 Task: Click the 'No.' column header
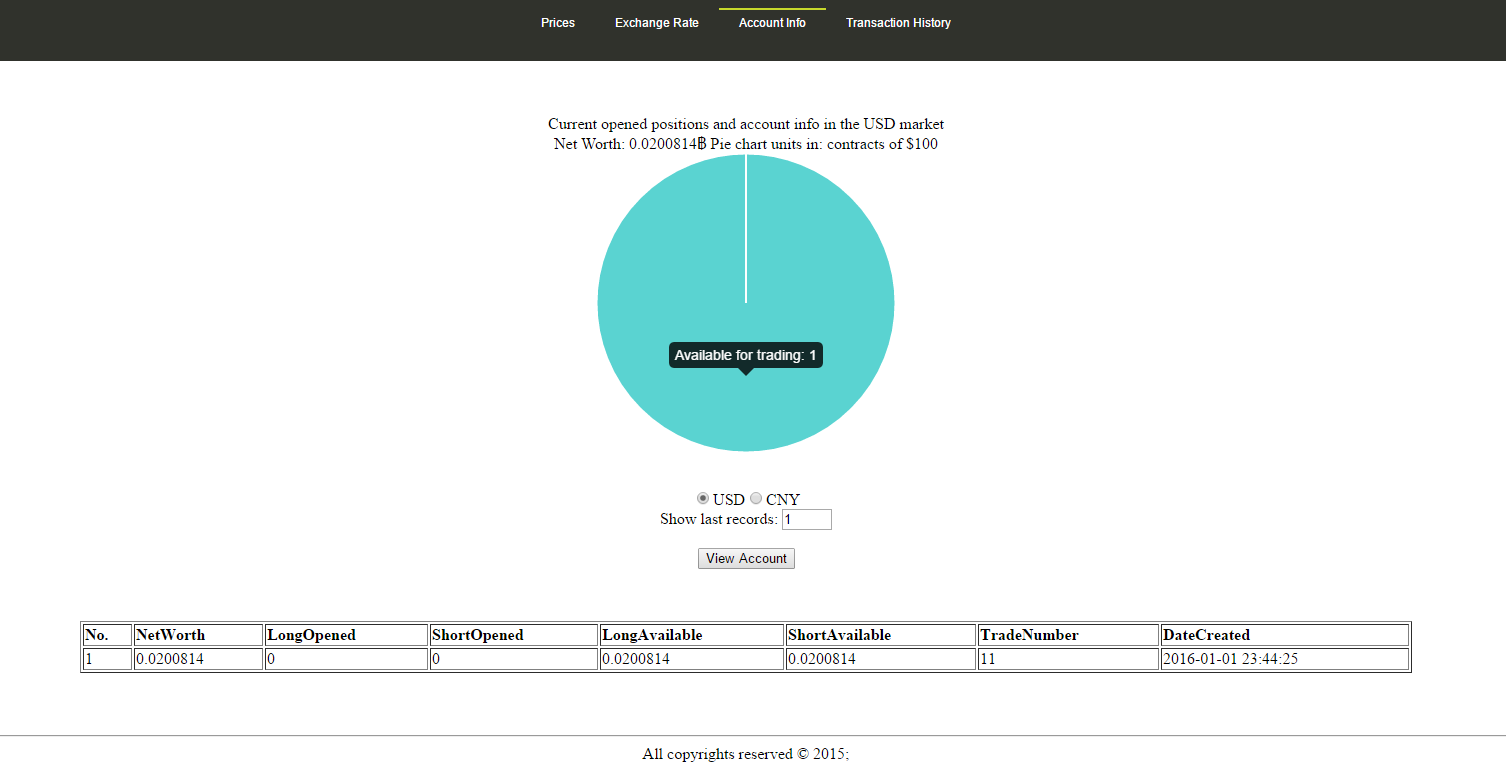[x=108, y=635]
